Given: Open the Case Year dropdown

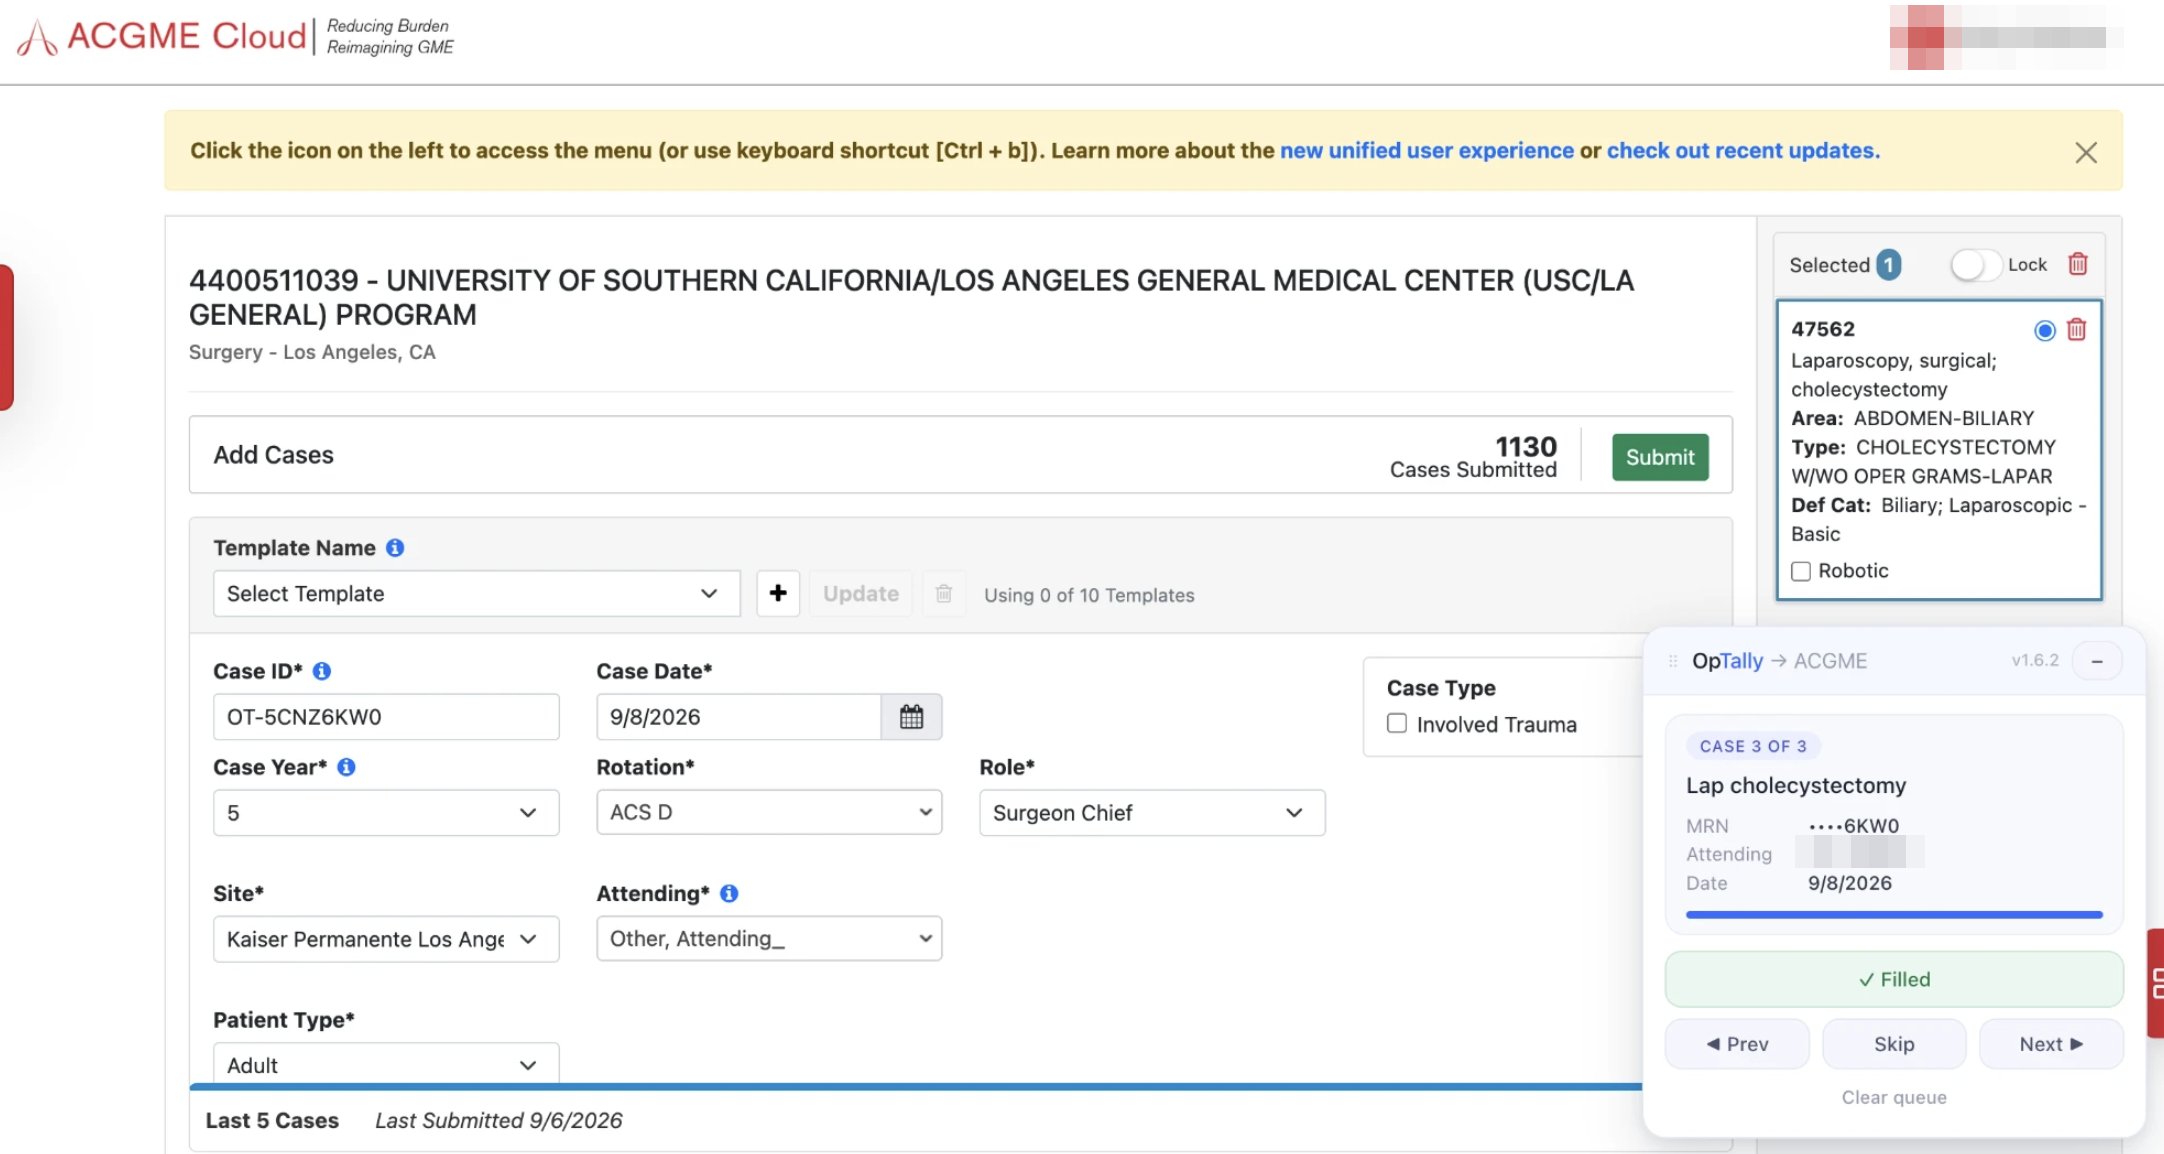Looking at the screenshot, I should click(x=386, y=812).
